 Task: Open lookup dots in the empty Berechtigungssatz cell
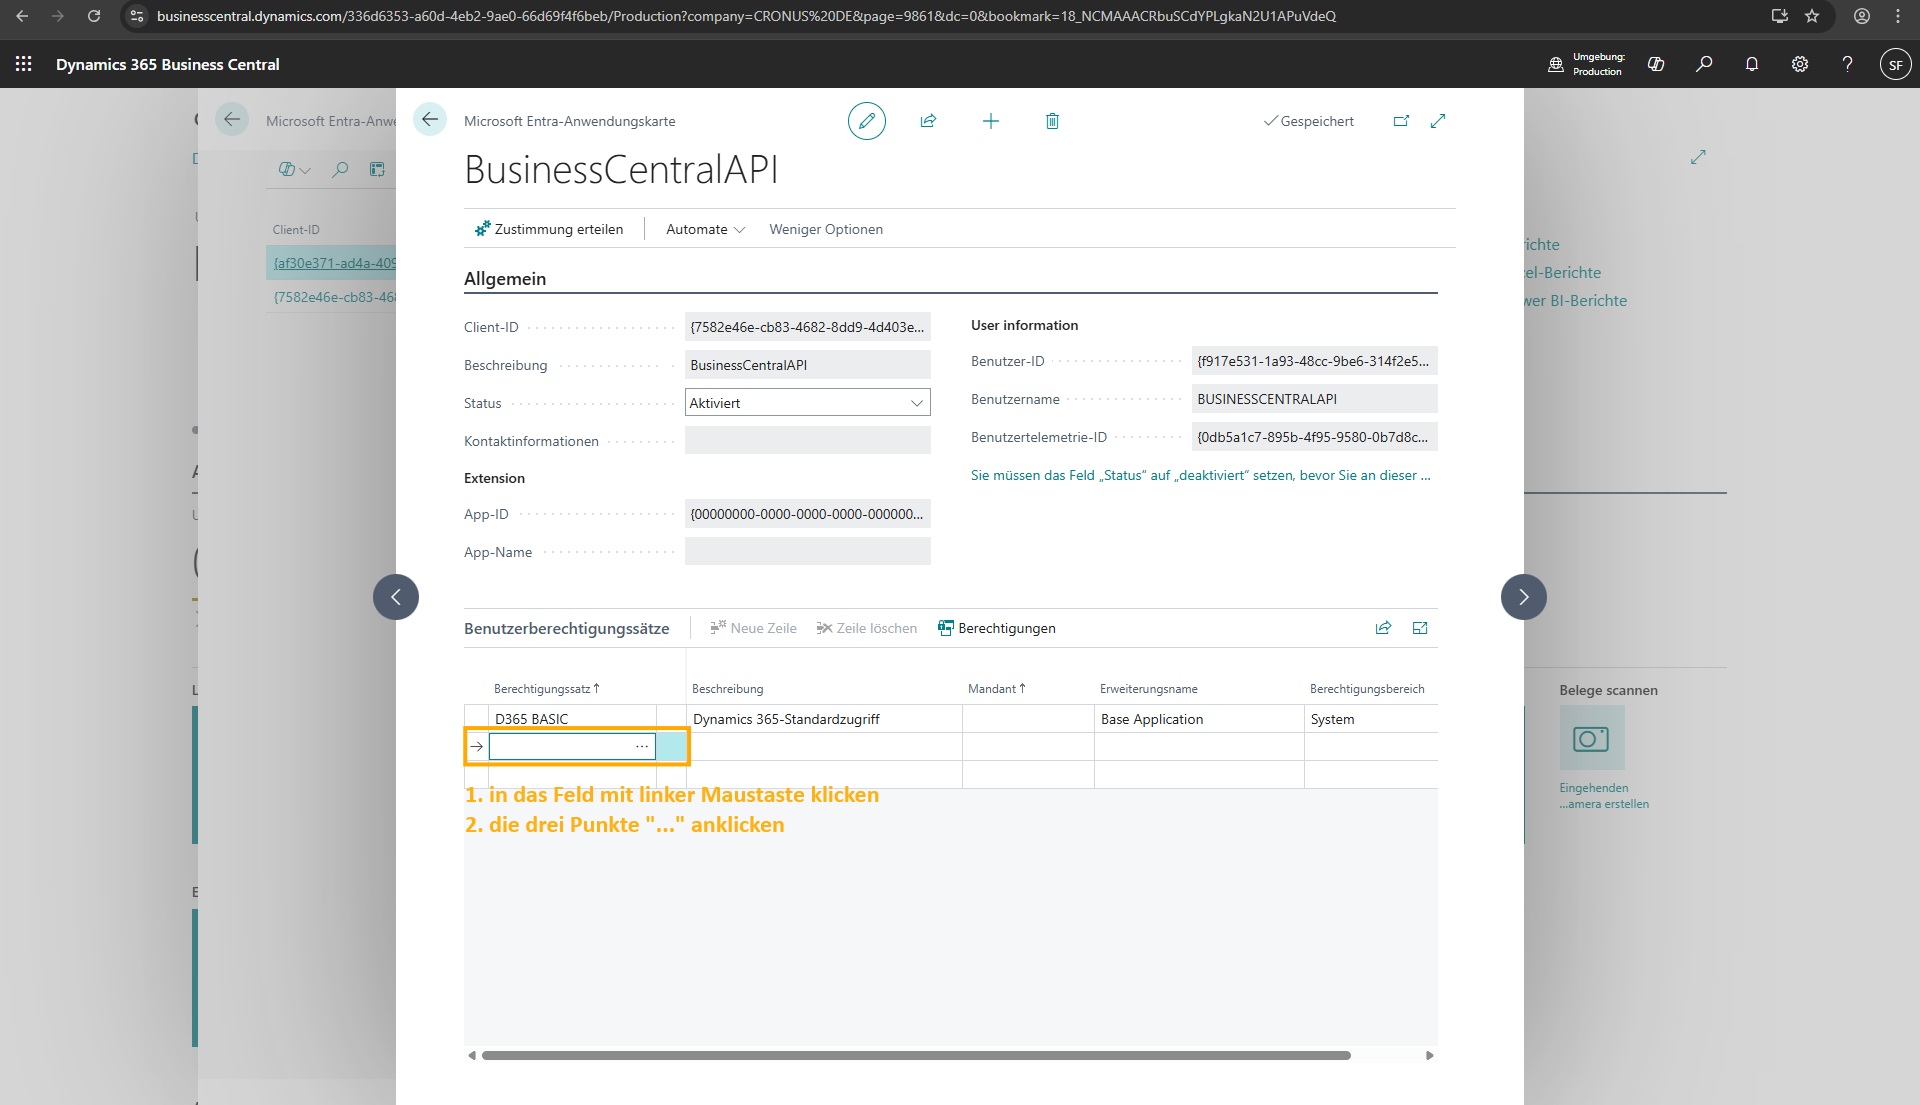642,746
